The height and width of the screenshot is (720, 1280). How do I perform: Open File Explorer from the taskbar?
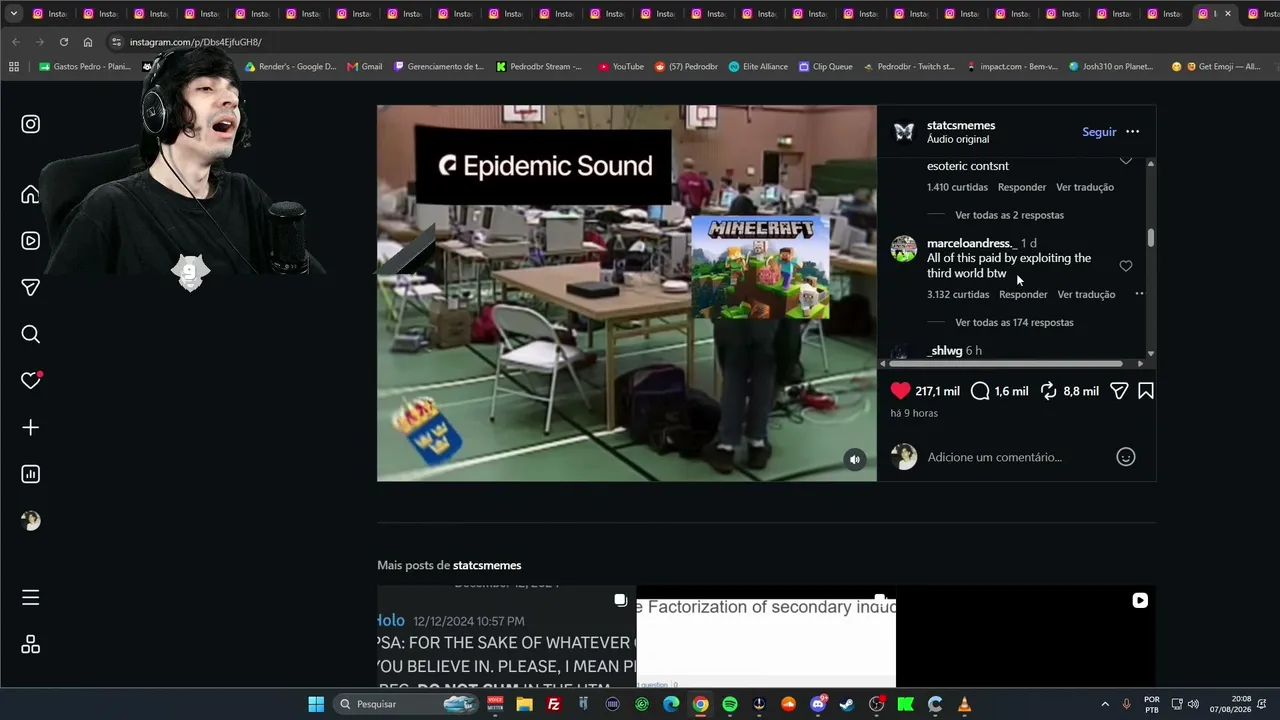(524, 704)
